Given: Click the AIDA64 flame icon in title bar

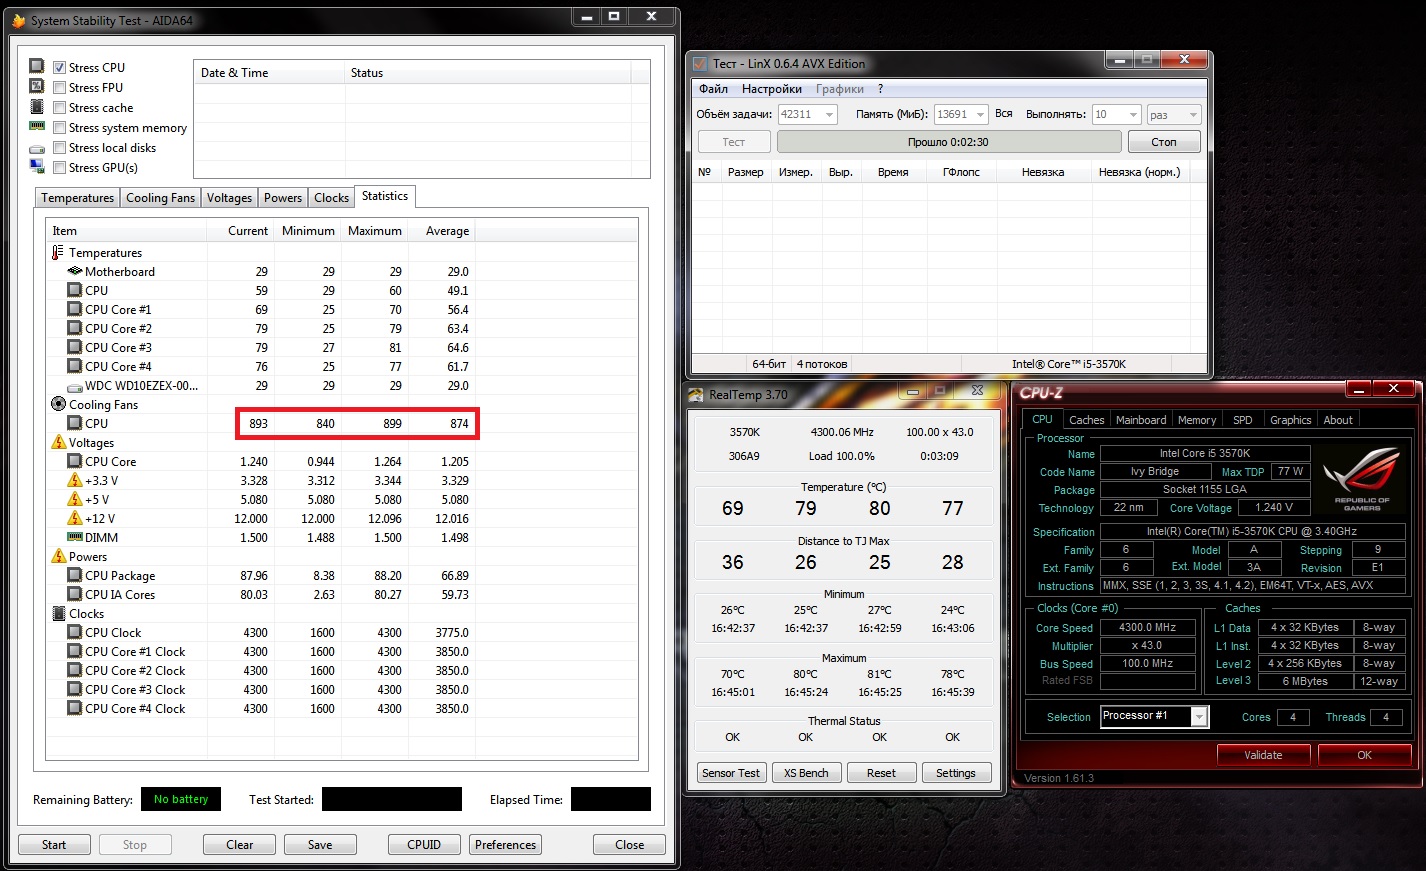Looking at the screenshot, I should (18, 20).
